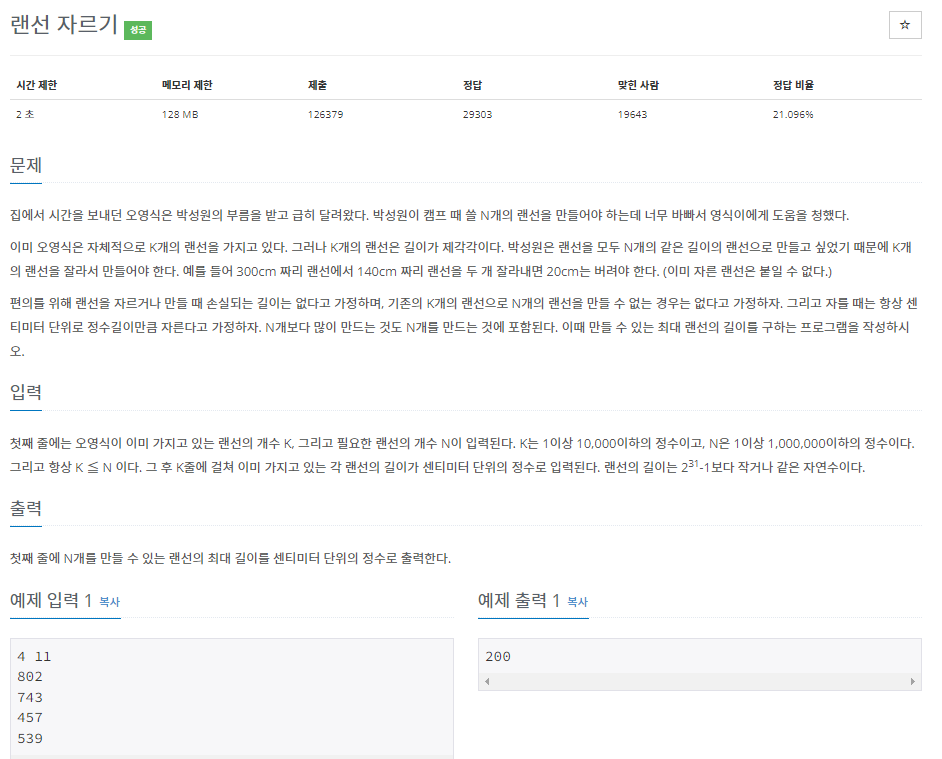The height and width of the screenshot is (759, 942).
Task: Click the submission count 126379
Action: (x=326, y=114)
